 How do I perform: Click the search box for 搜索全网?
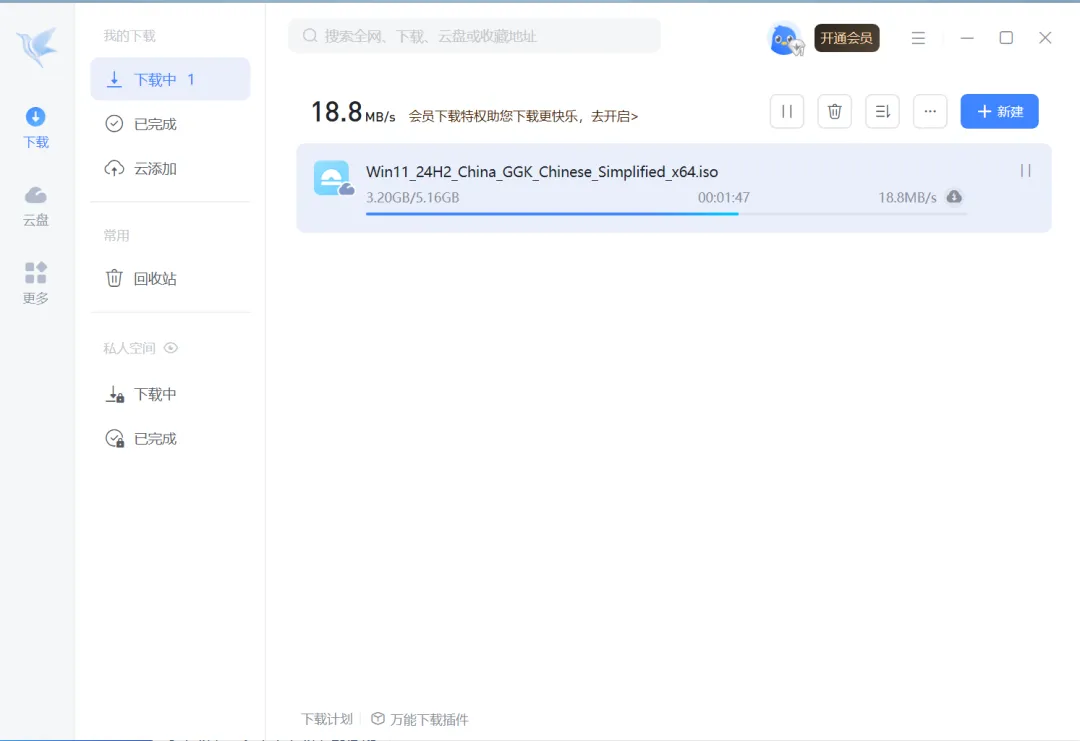474,36
